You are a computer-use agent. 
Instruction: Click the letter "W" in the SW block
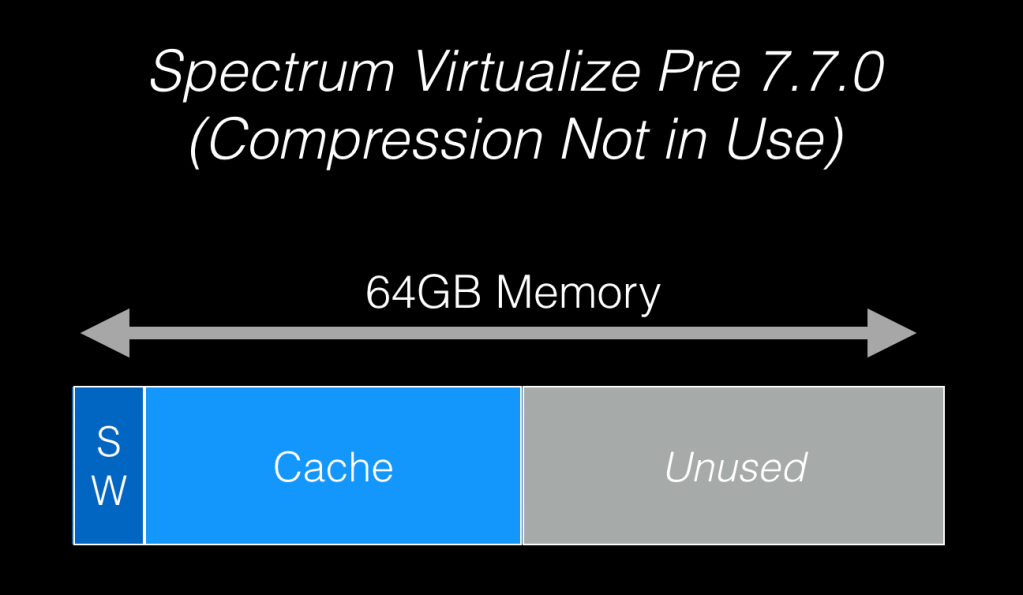[109, 490]
